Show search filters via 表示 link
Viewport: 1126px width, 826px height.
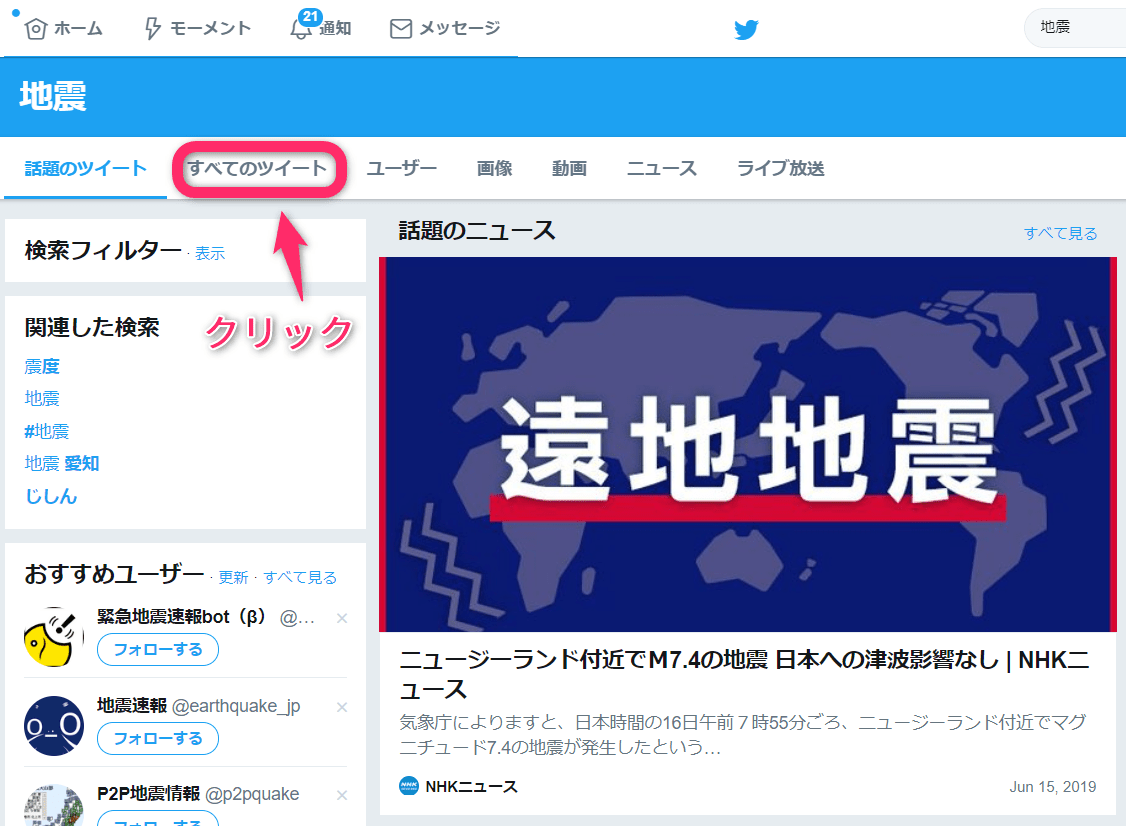tap(210, 254)
